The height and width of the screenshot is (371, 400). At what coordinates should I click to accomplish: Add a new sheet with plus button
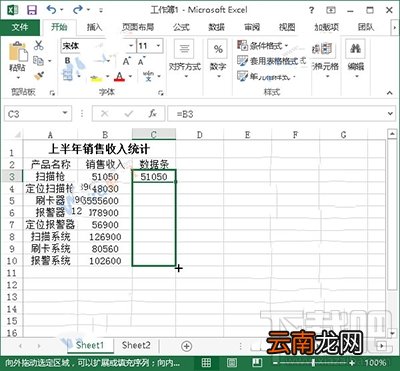click(187, 346)
